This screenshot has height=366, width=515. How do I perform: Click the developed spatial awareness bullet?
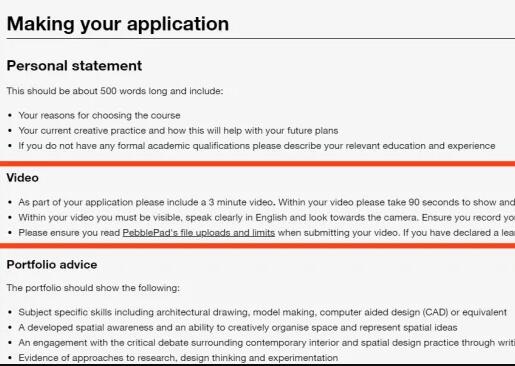pyautogui.click(x=238, y=328)
